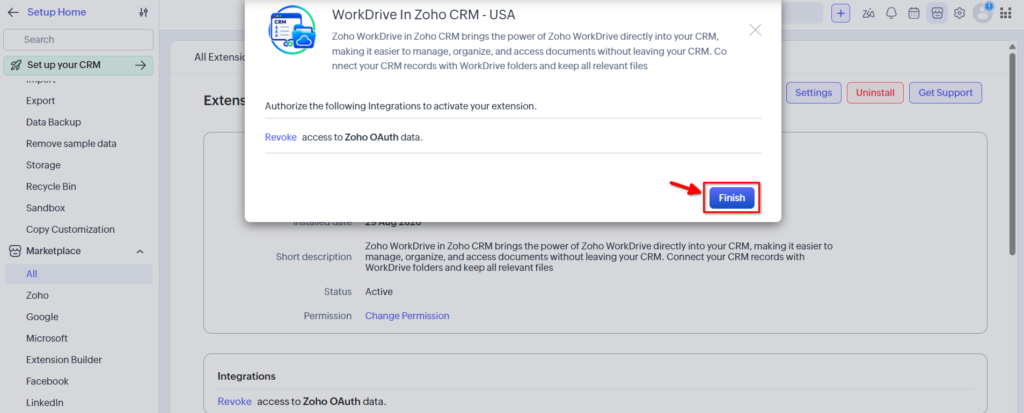Open Extension Builder in sidebar
The height and width of the screenshot is (413, 1024).
(x=64, y=360)
